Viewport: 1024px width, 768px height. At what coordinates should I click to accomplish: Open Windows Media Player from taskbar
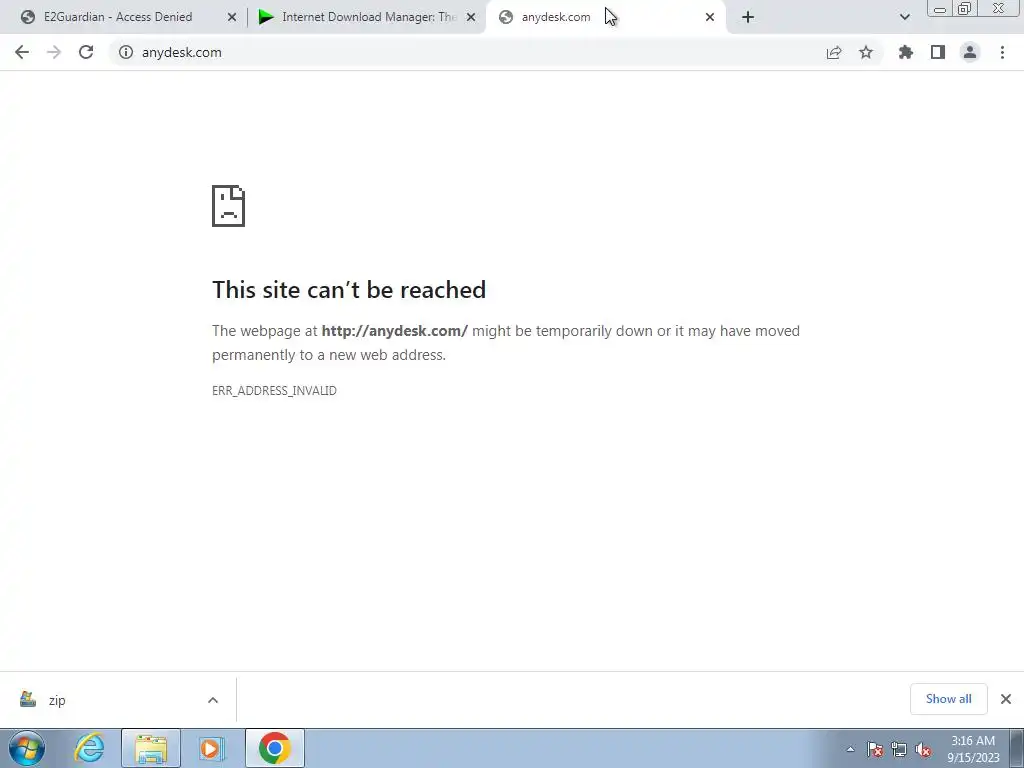(x=211, y=748)
